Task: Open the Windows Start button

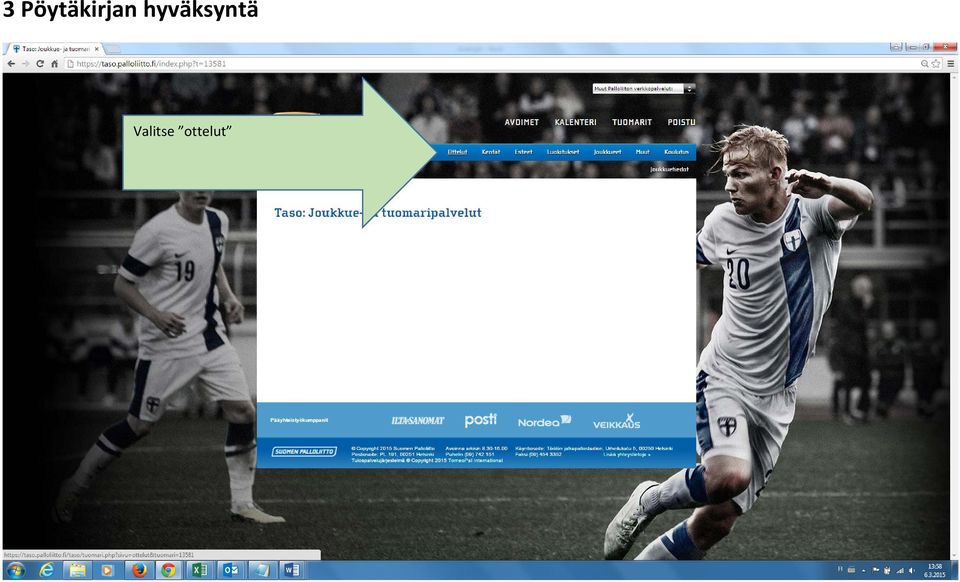Action: [15, 571]
